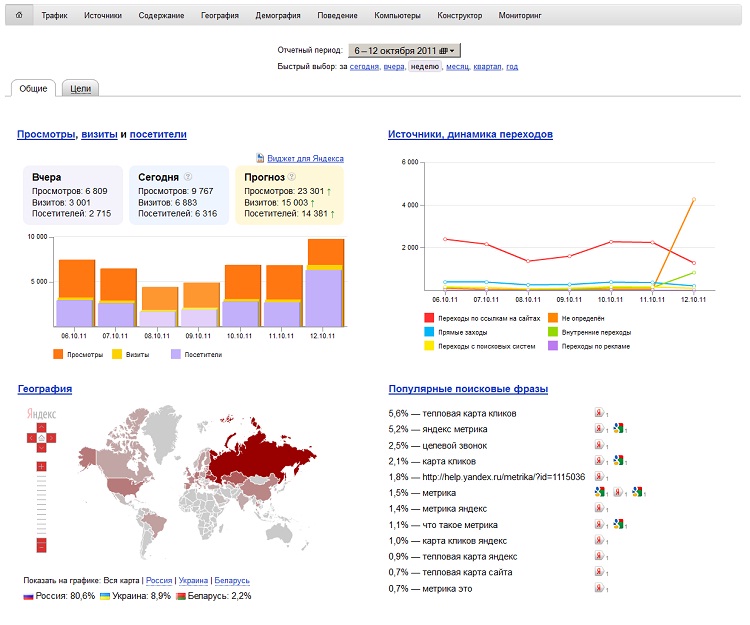Click the help icon next to Сегодня
The width and height of the screenshot is (750, 625).
pos(188,177)
